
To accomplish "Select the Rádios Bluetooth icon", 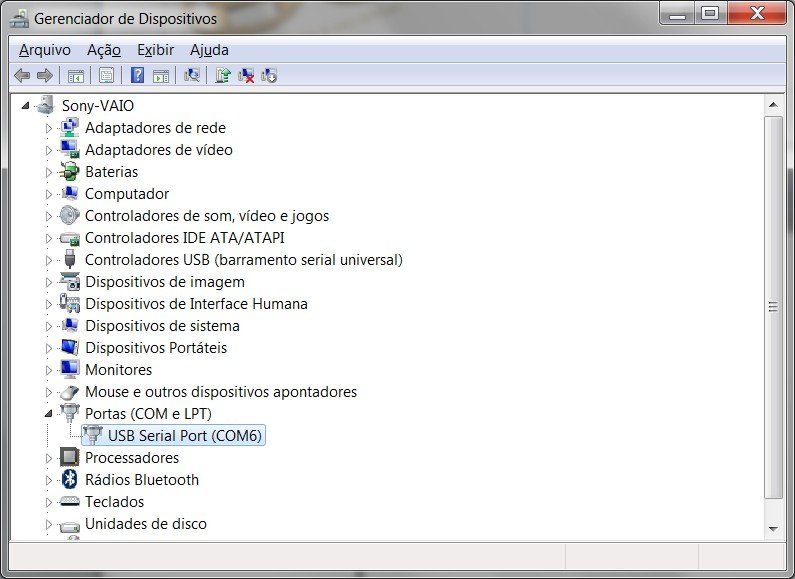I will (69, 480).
